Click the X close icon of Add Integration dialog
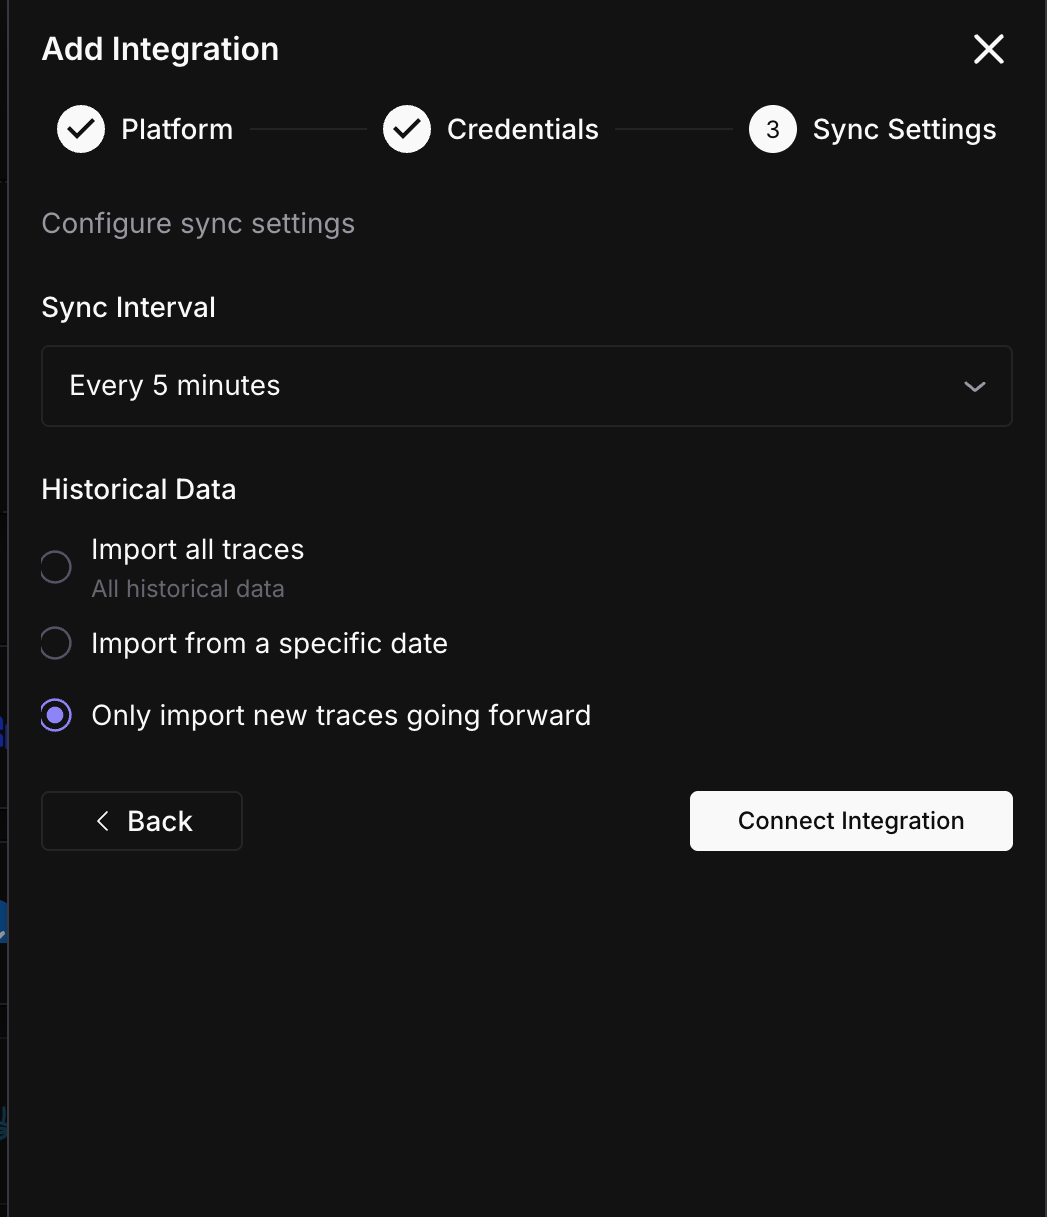1047x1217 pixels. pos(988,48)
